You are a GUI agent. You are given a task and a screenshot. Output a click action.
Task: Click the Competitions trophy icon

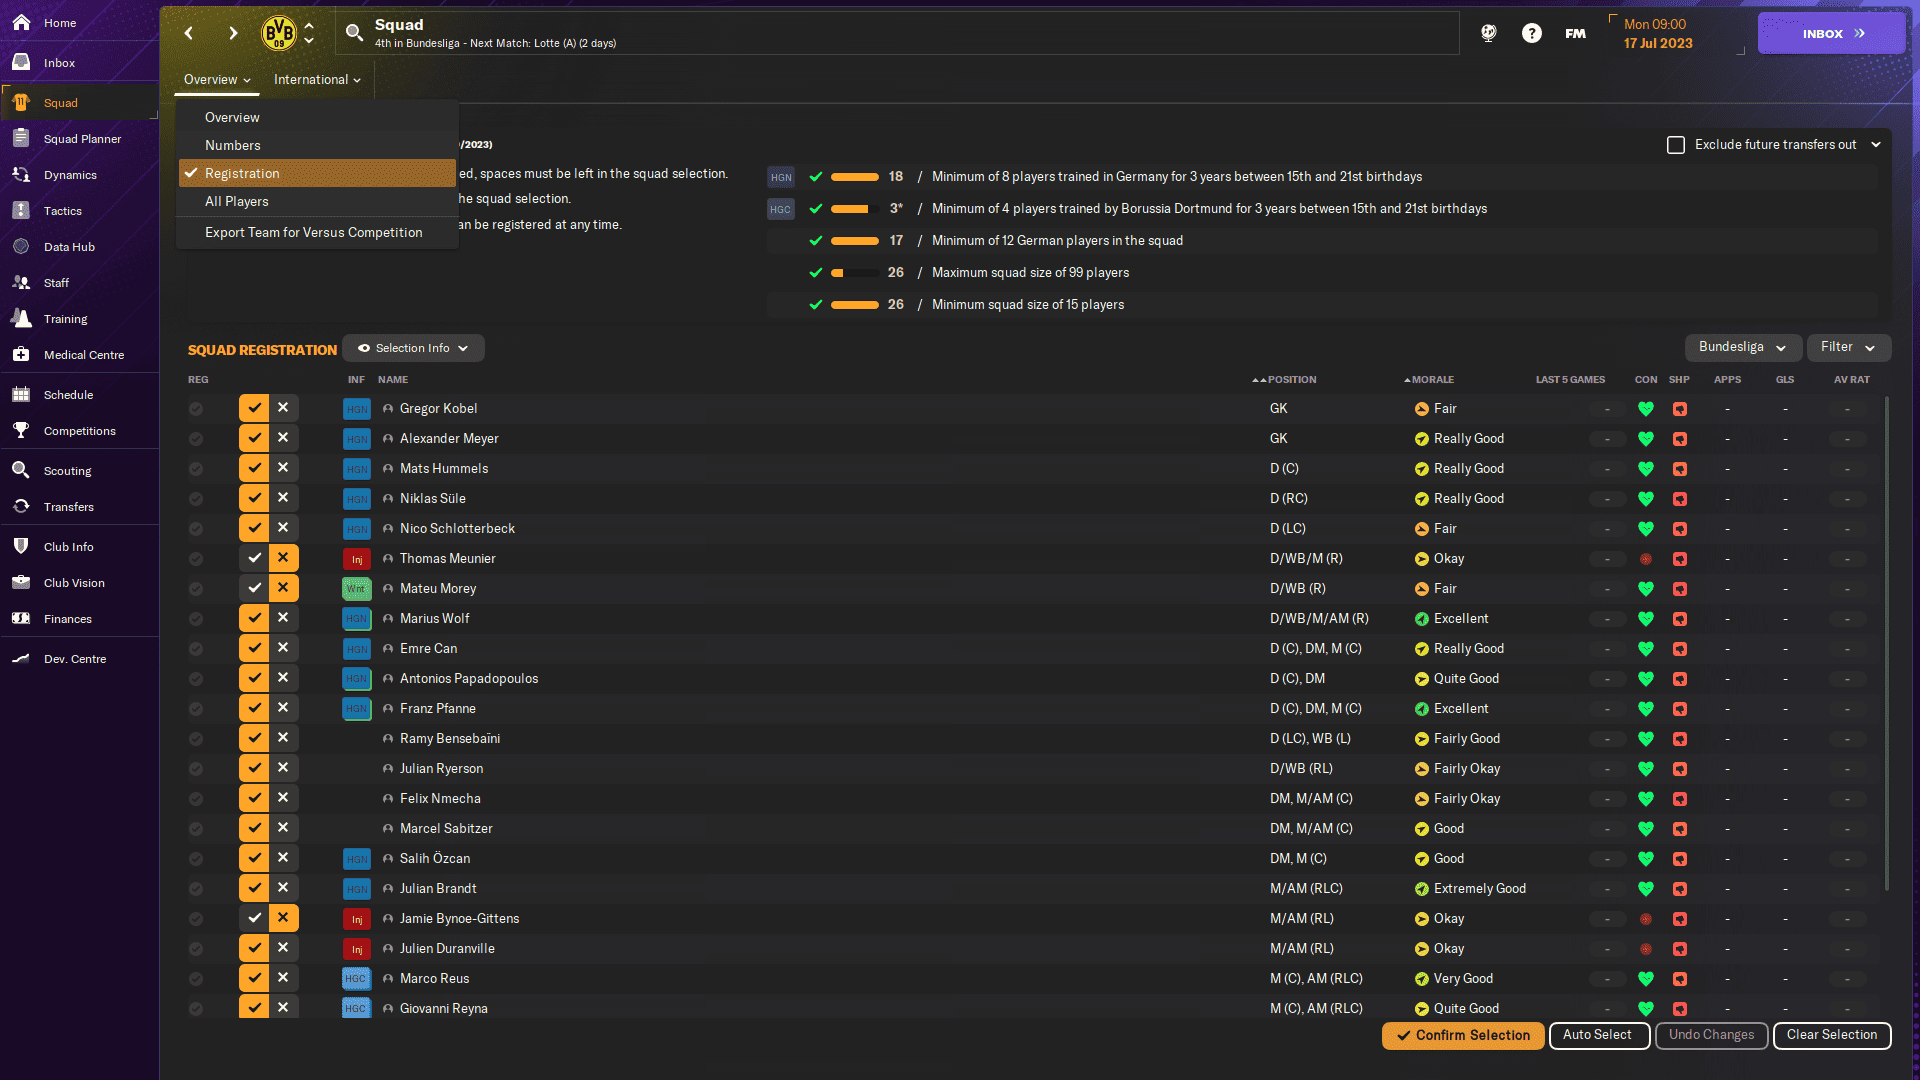click(21, 430)
